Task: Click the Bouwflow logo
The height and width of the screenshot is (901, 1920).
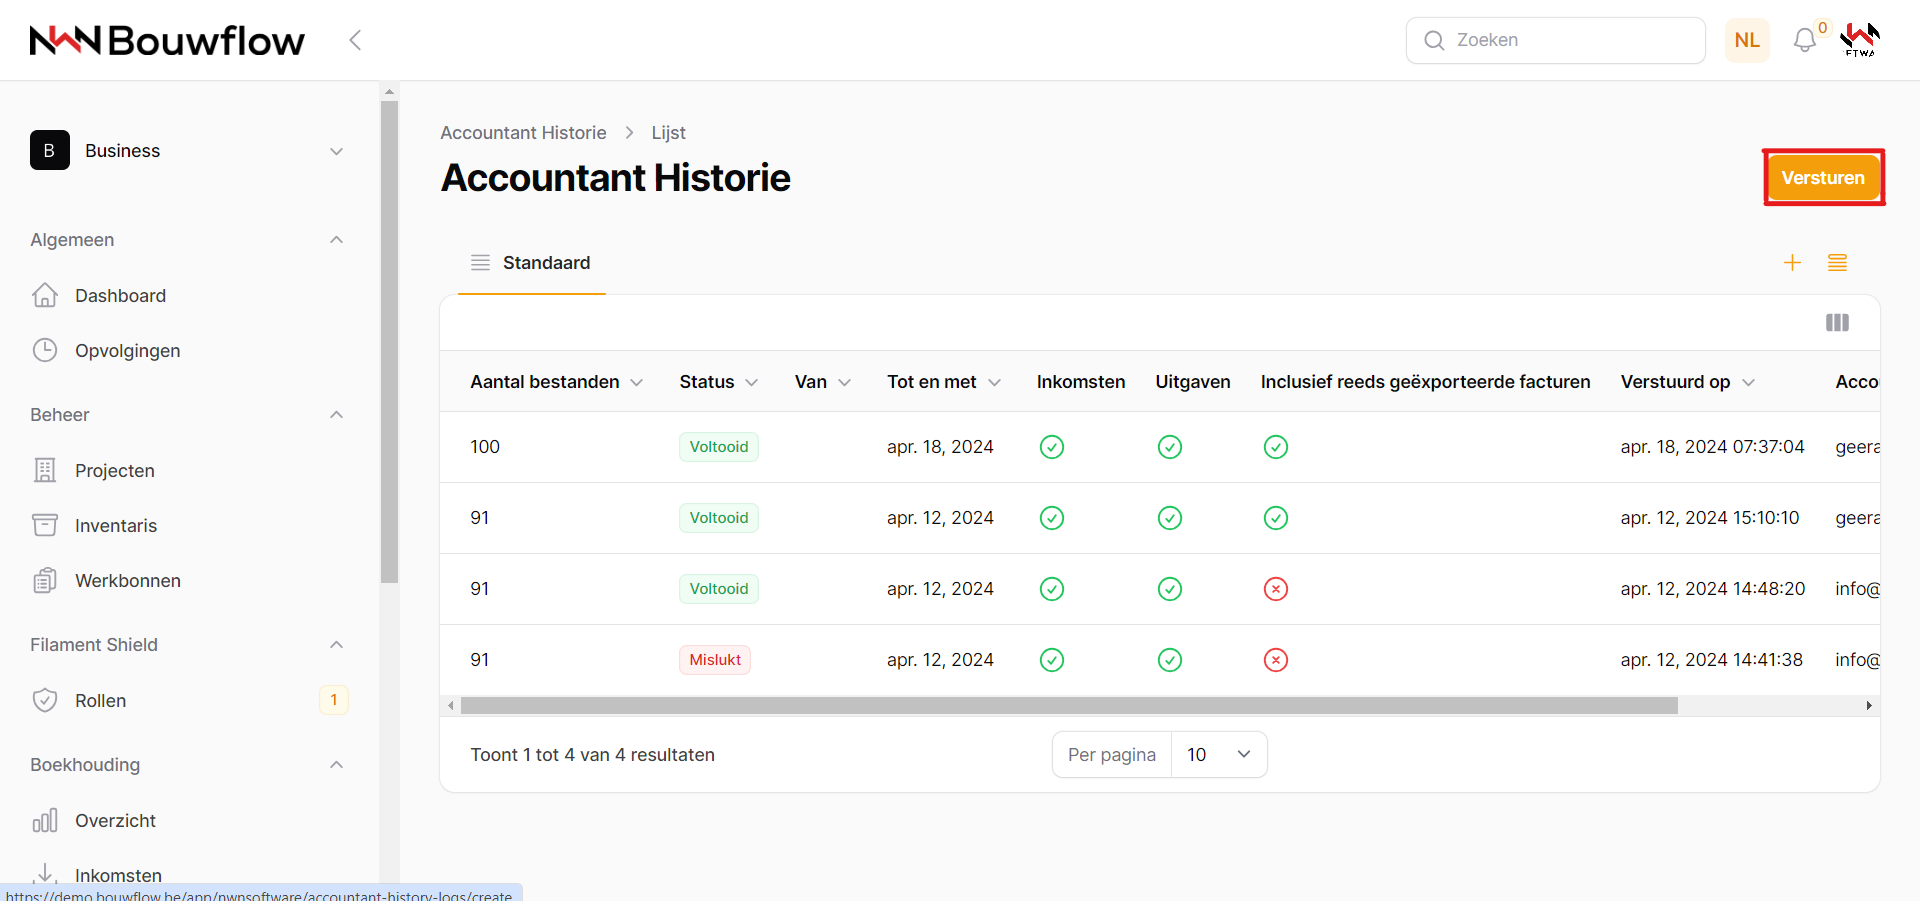Action: (x=167, y=40)
